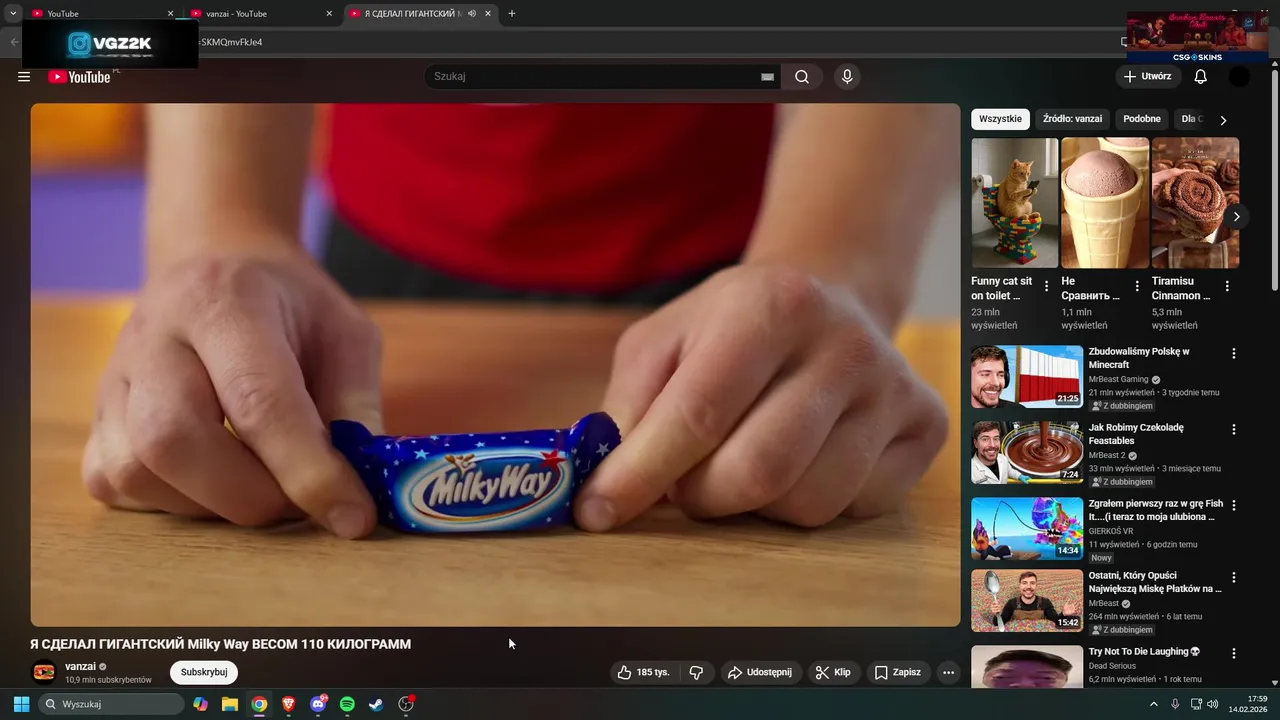Image resolution: width=1280 pixels, height=720 pixels.
Task: Open Zbudowaliśmy Polskę w Minecraft thumbnail
Action: pos(1027,377)
